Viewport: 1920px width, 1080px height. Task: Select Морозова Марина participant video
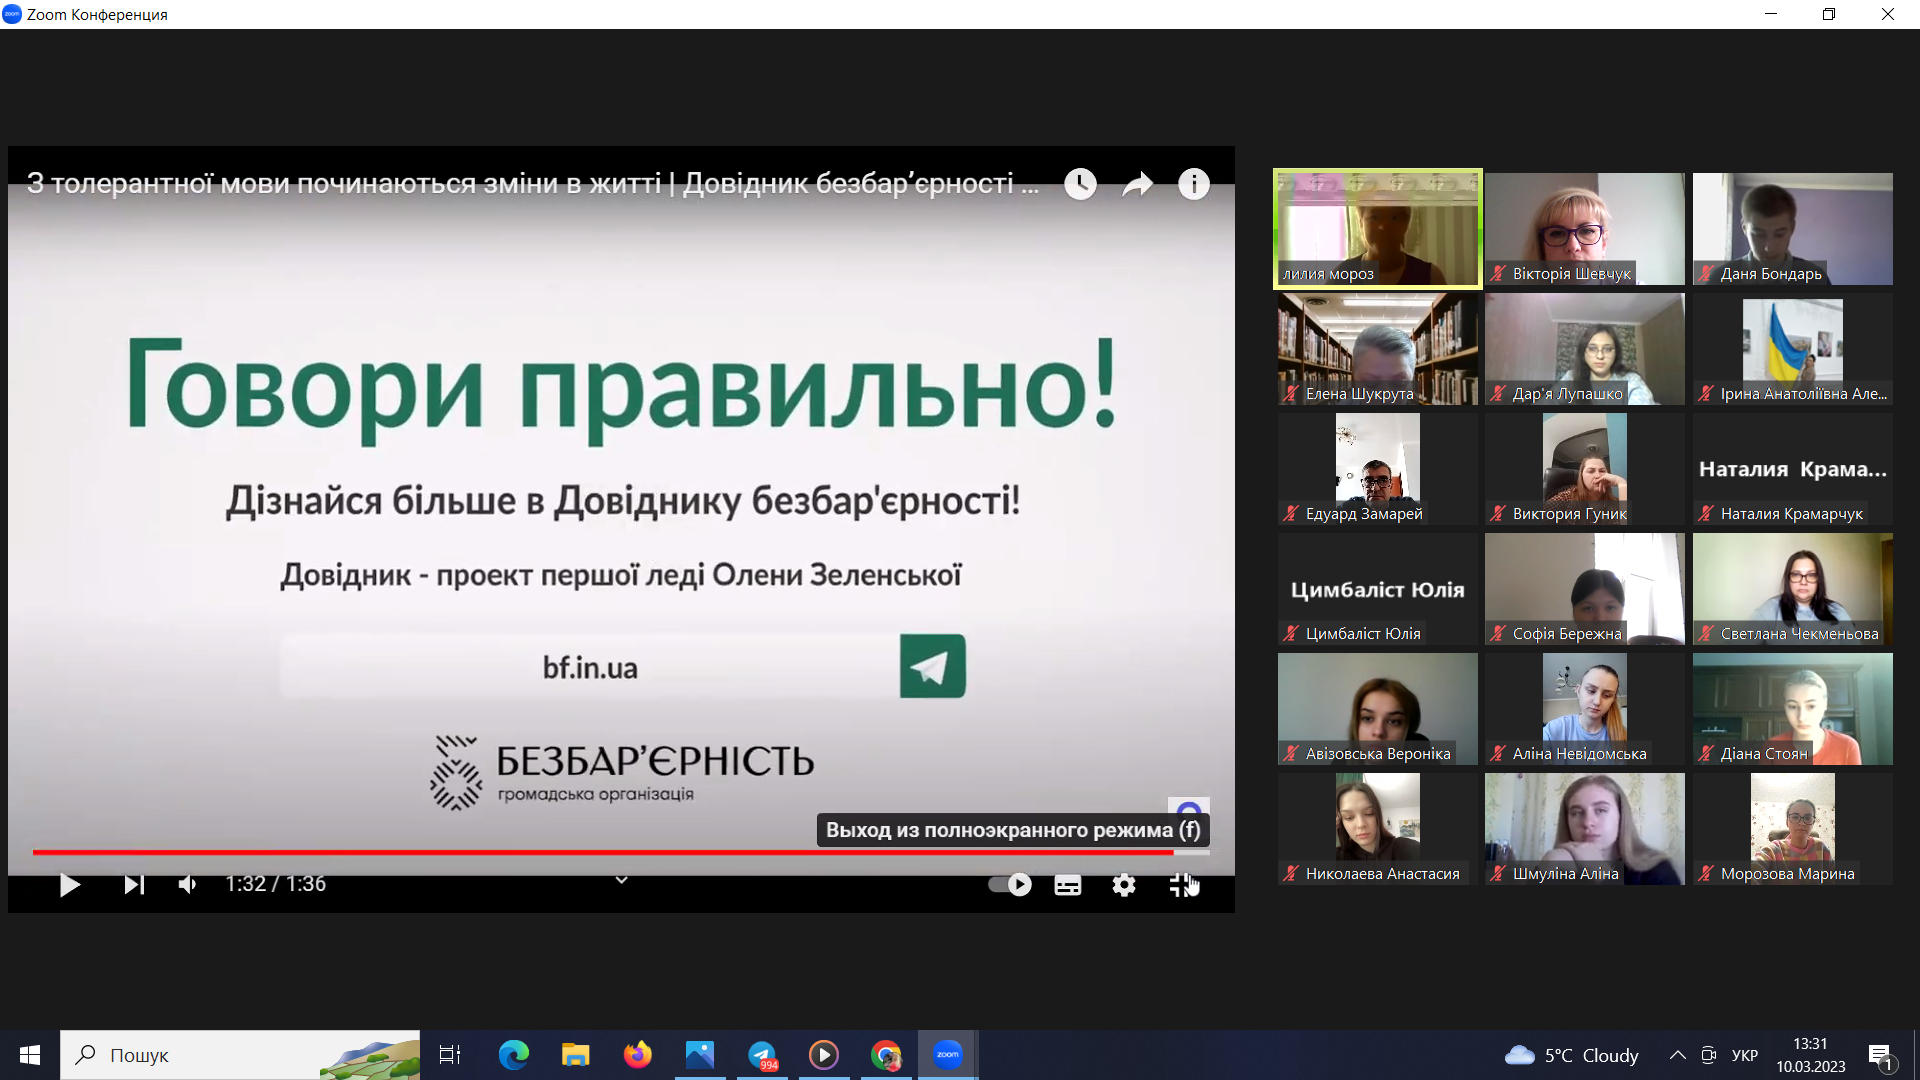1792,829
